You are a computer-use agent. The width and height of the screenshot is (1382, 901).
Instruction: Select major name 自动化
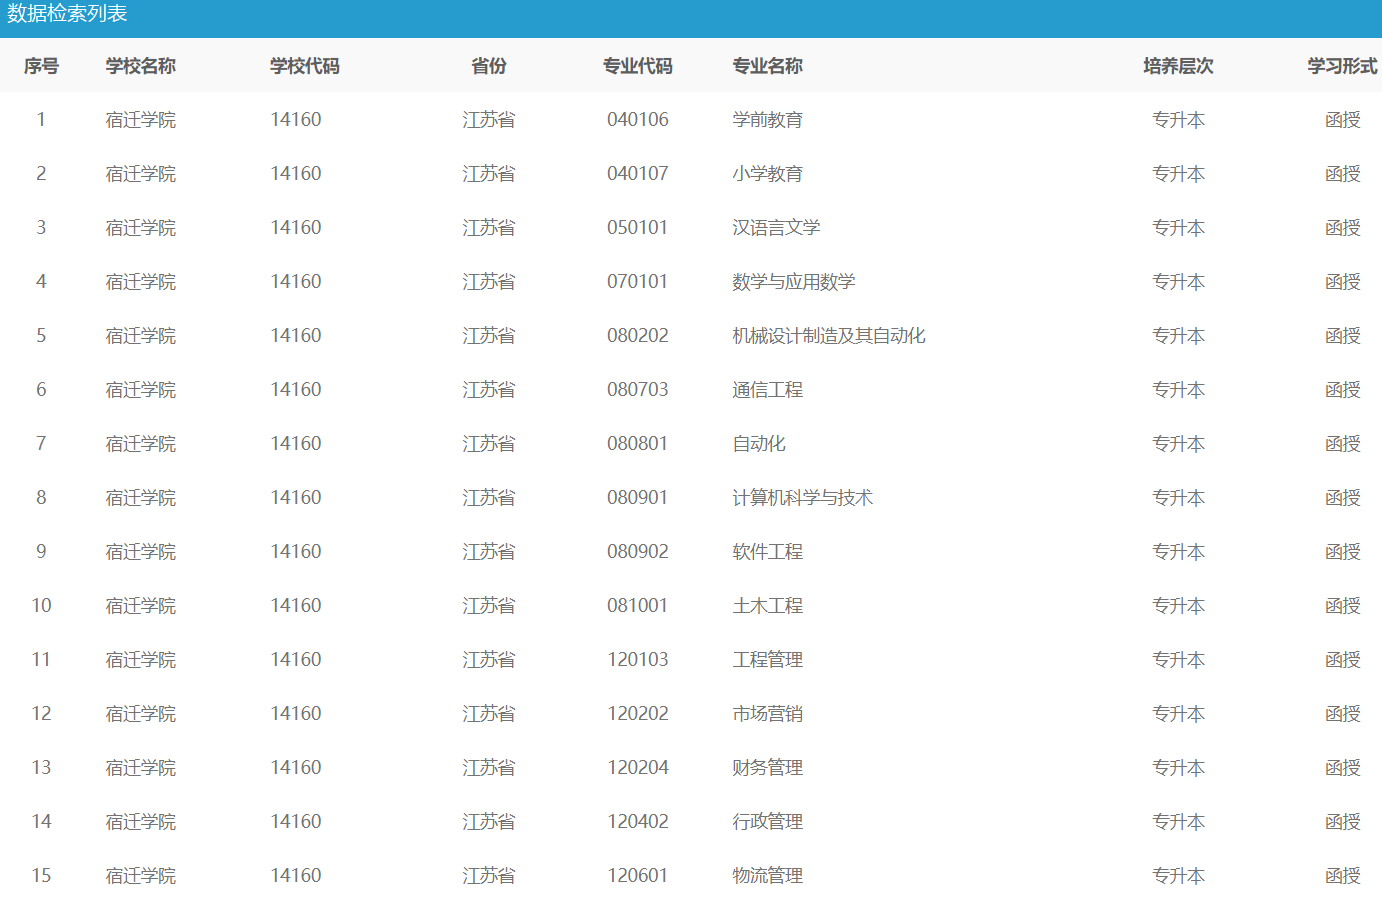pyautogui.click(x=759, y=444)
